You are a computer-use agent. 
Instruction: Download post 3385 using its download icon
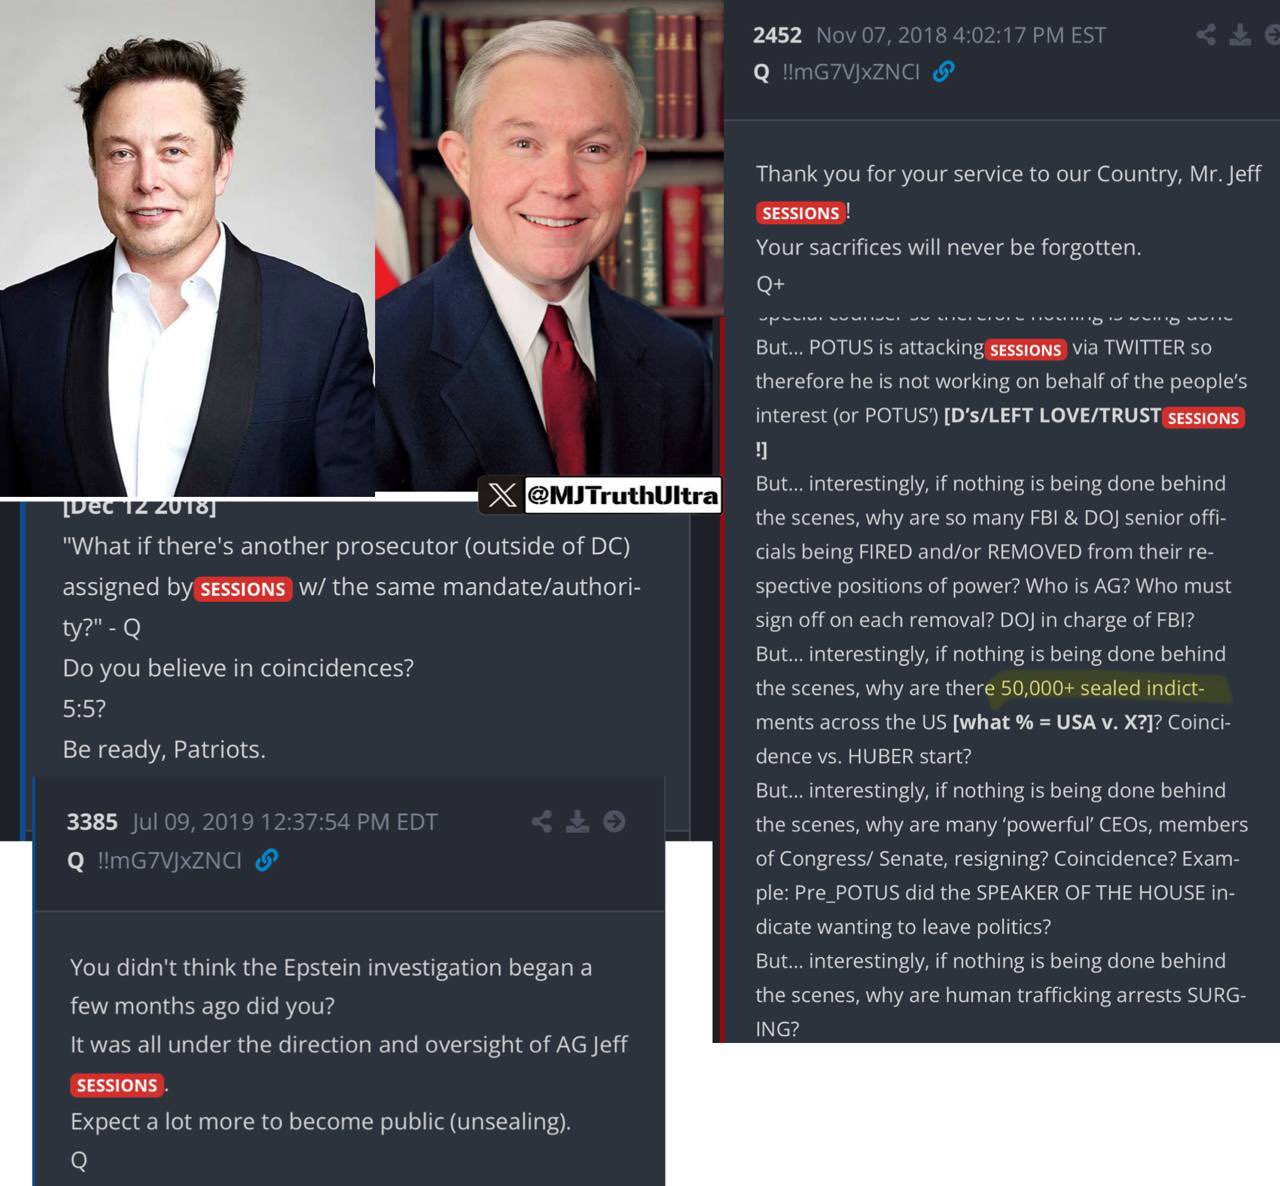click(578, 822)
